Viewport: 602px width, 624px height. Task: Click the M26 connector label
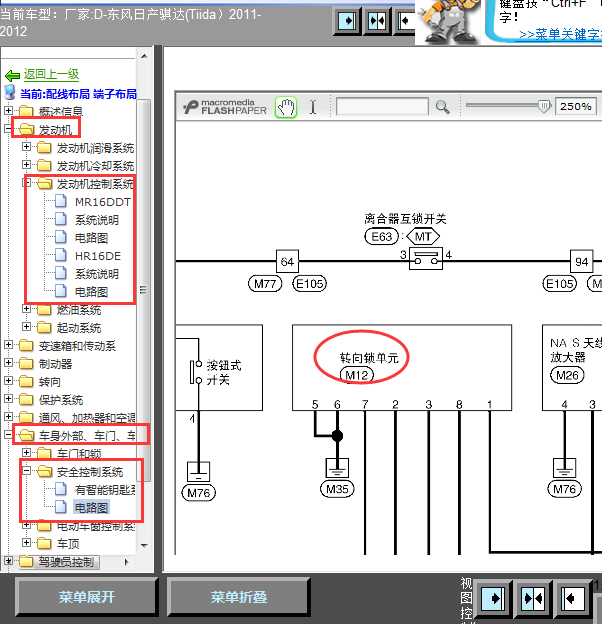tap(567, 375)
